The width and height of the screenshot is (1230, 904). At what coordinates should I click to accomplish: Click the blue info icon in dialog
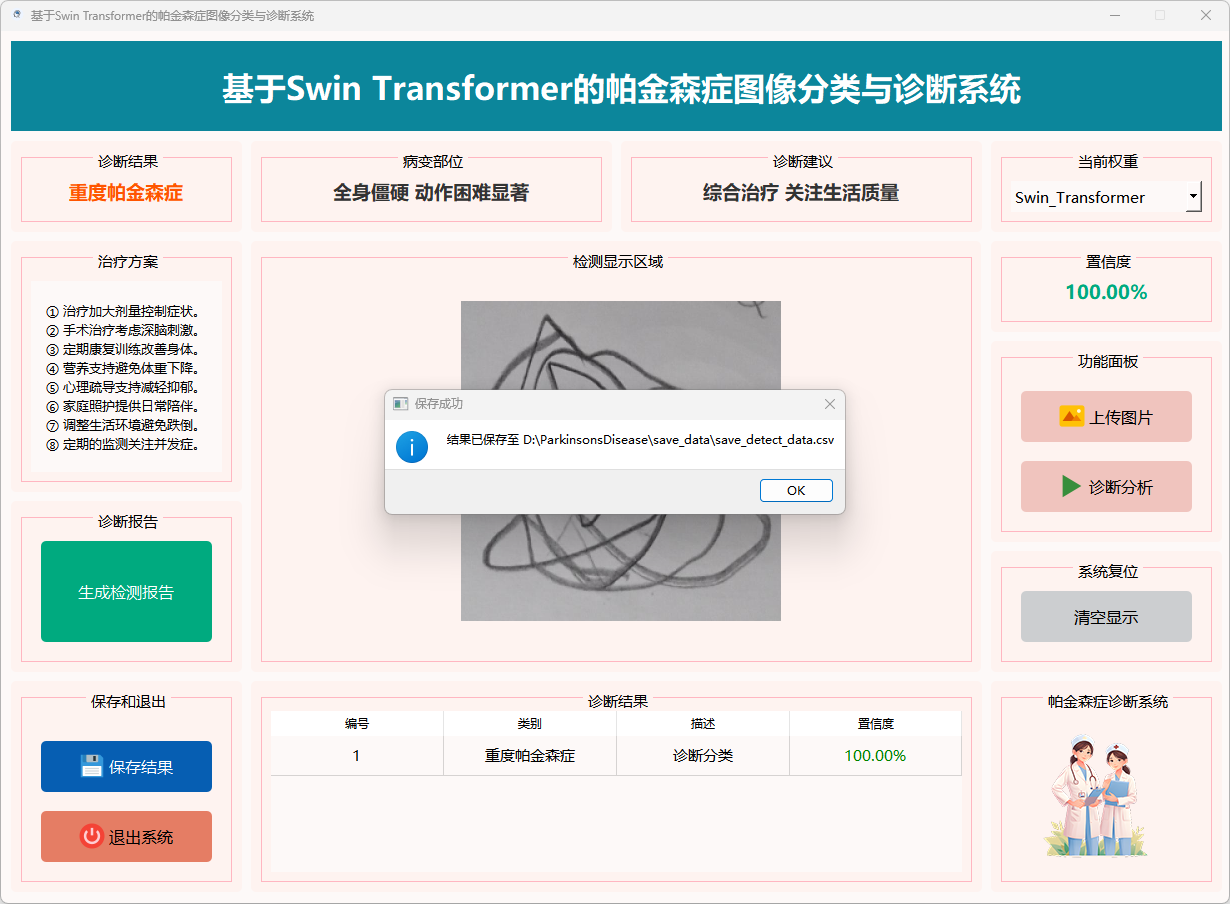click(x=412, y=446)
